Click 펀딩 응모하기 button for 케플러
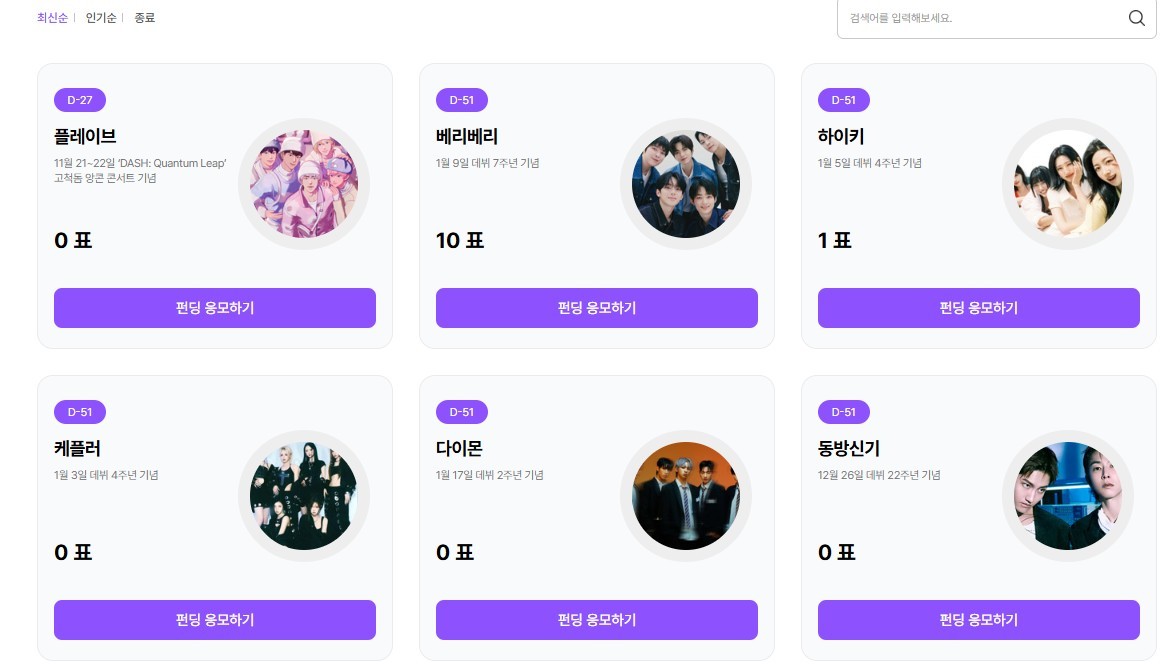 215,620
